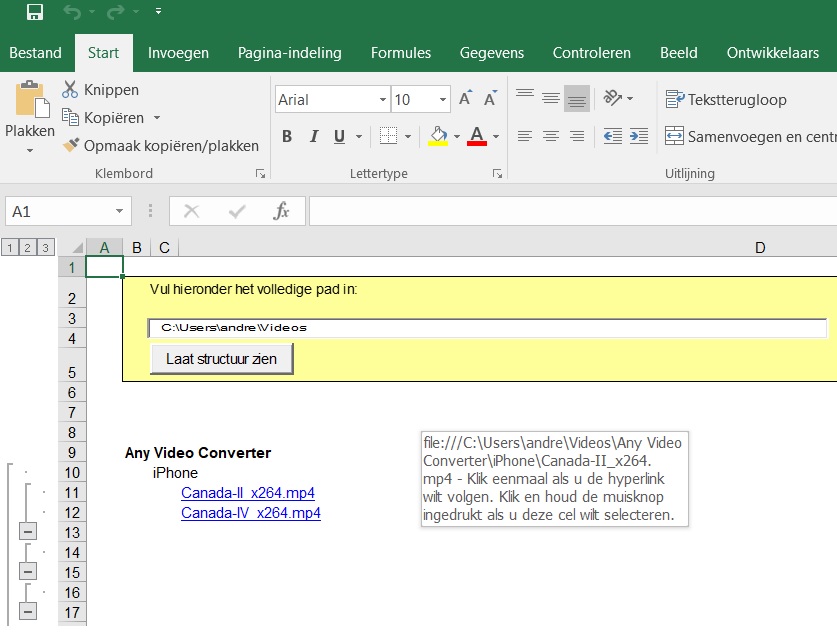Open the Formules ribbon tab

coord(400,53)
